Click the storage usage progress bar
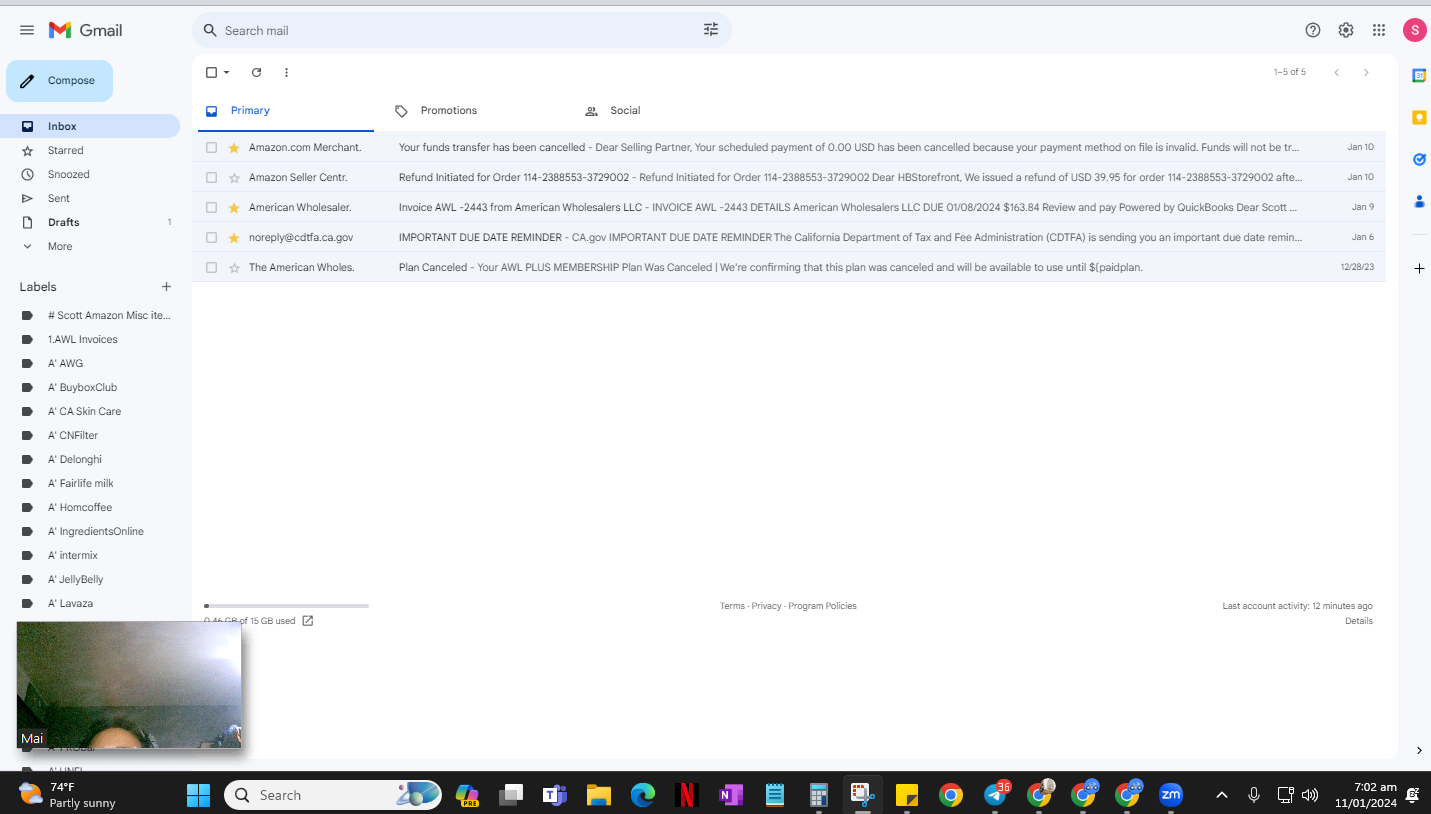The height and width of the screenshot is (814, 1431). pyautogui.click(x=286, y=606)
